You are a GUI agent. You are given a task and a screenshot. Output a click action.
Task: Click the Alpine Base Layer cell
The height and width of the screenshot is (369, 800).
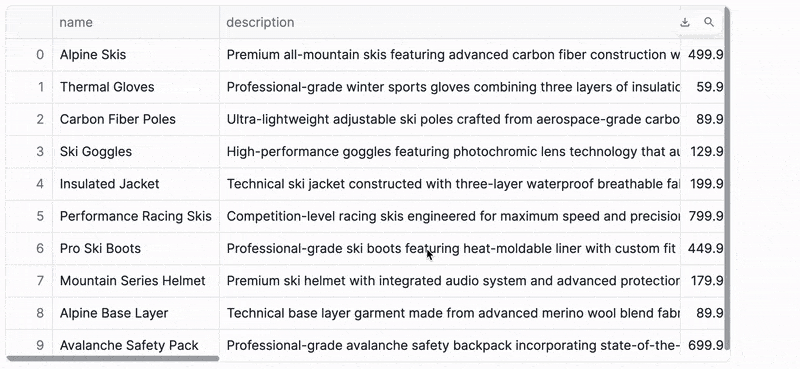click(x=136, y=313)
